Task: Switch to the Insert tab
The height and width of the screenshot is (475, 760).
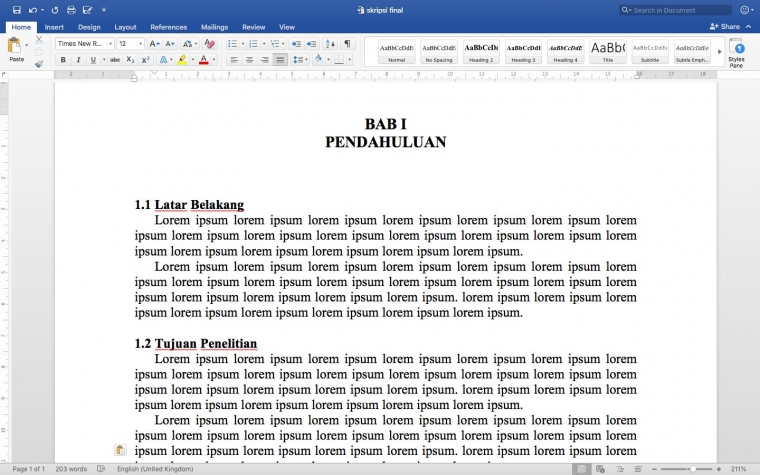Action: 54,27
